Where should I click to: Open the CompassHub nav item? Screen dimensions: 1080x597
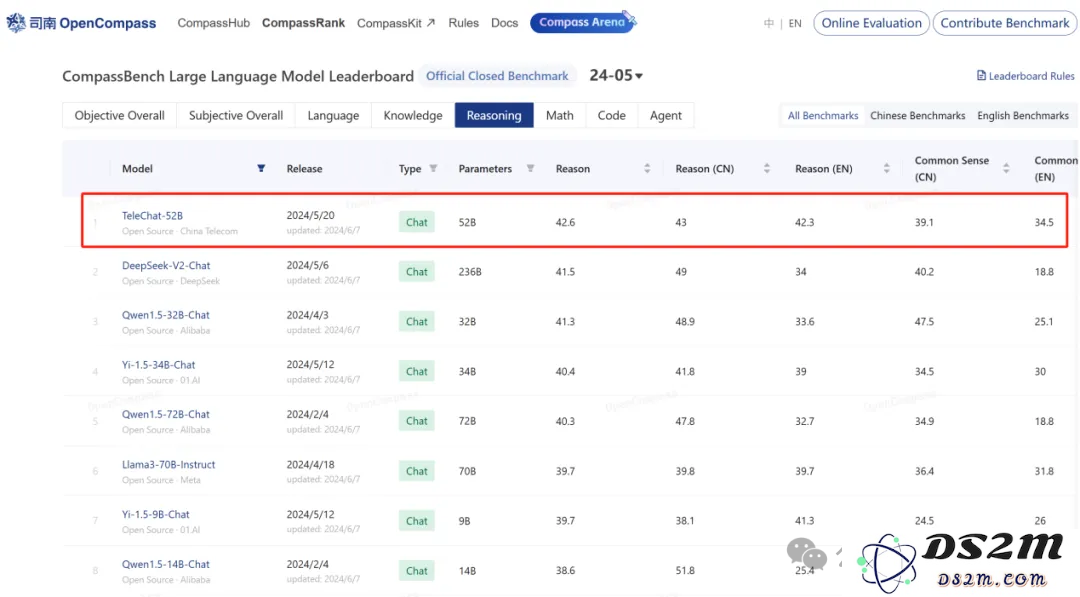coord(214,23)
